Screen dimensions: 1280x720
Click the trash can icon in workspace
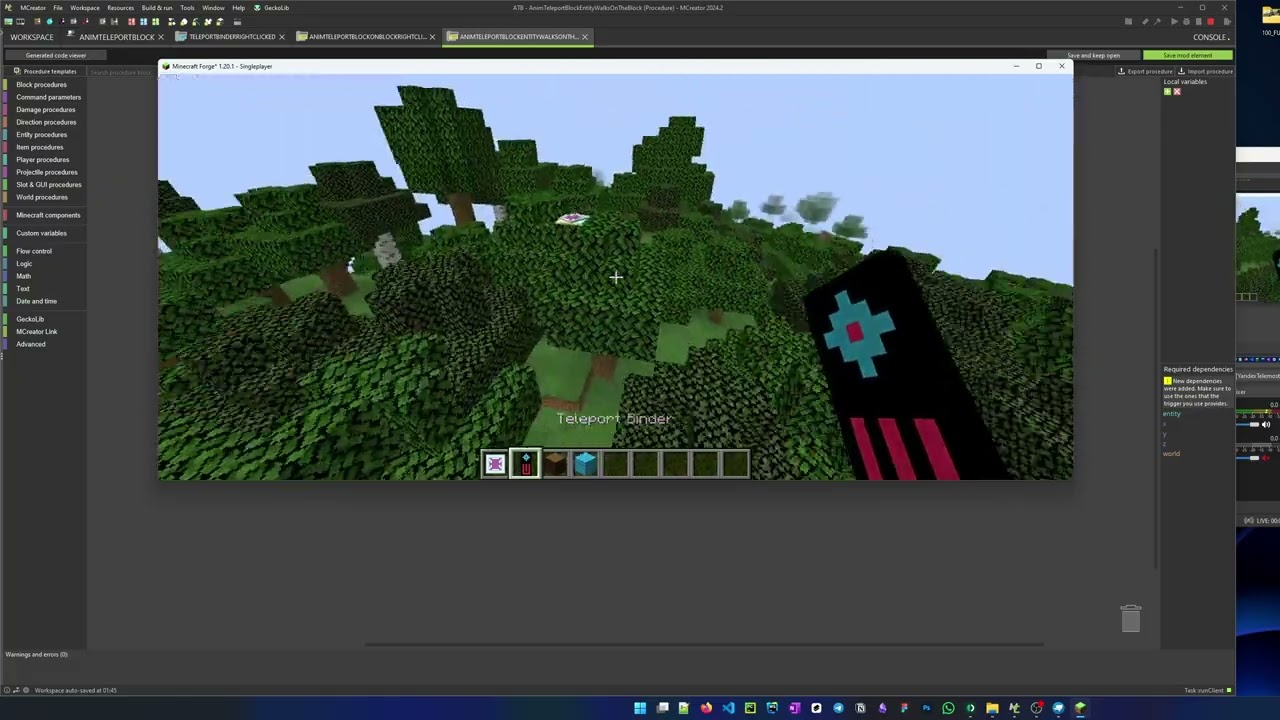(1131, 618)
